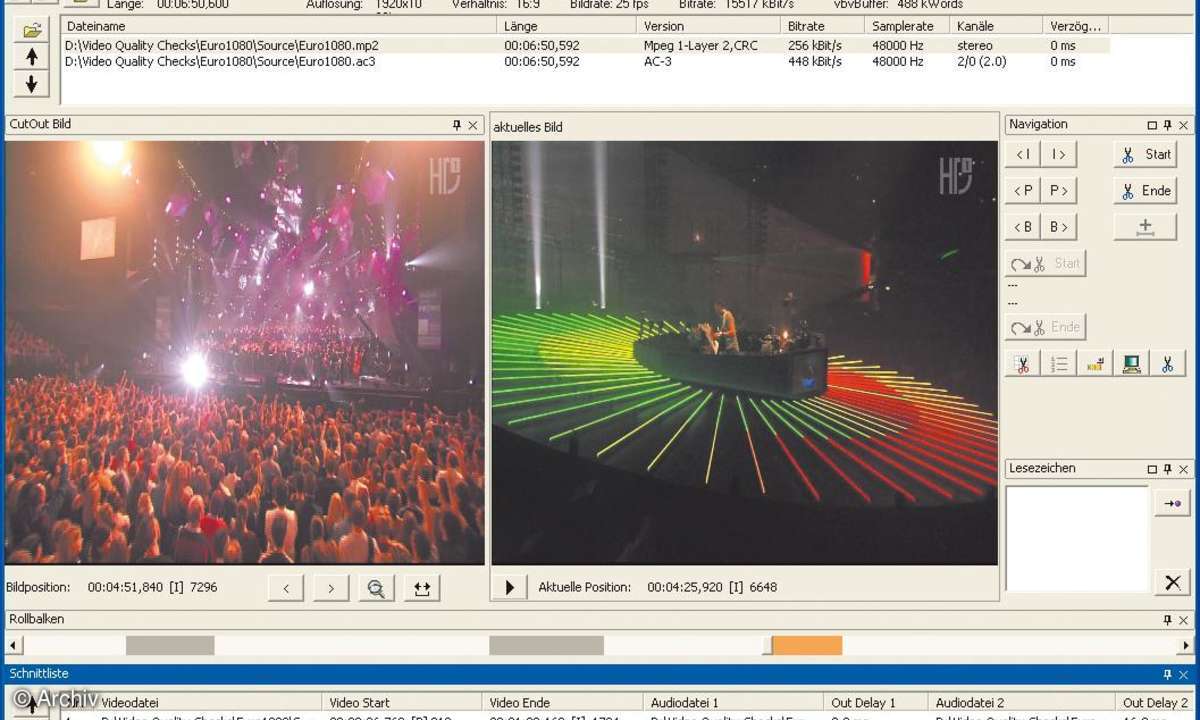Click the Audiodatei 2 column header

click(x=1022, y=703)
